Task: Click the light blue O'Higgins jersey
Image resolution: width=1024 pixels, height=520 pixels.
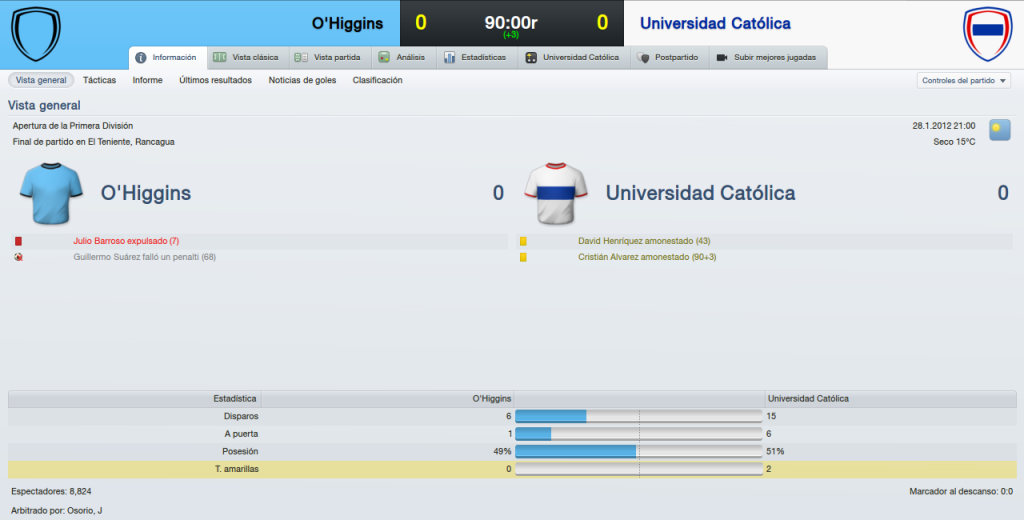Action: coord(51,193)
